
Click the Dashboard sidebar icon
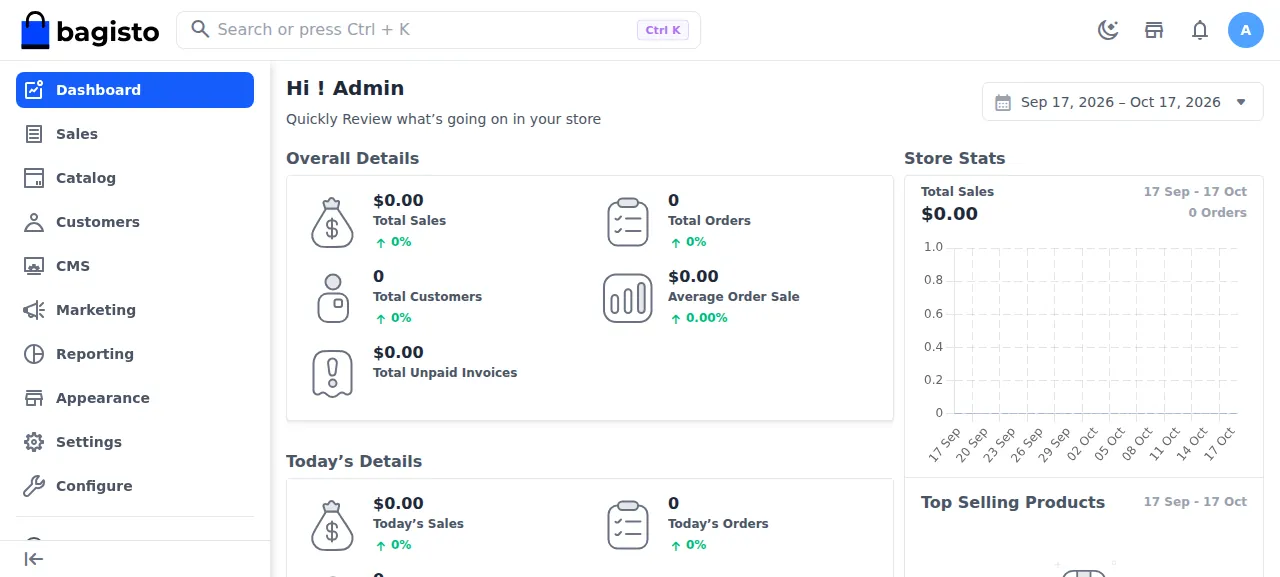point(34,90)
